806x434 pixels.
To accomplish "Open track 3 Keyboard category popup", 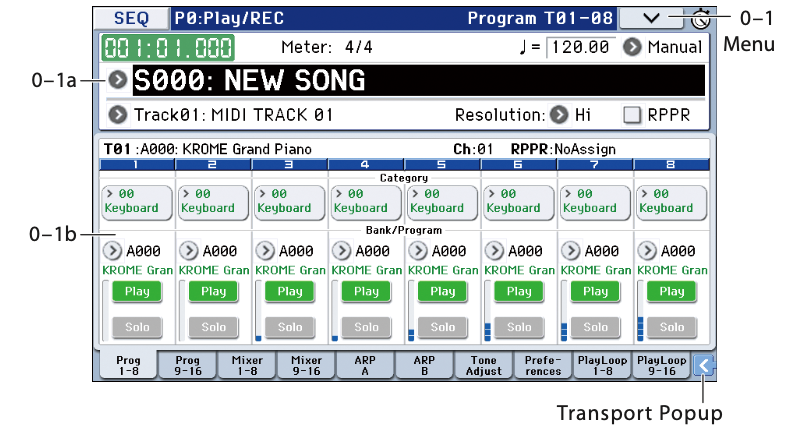I will [289, 203].
